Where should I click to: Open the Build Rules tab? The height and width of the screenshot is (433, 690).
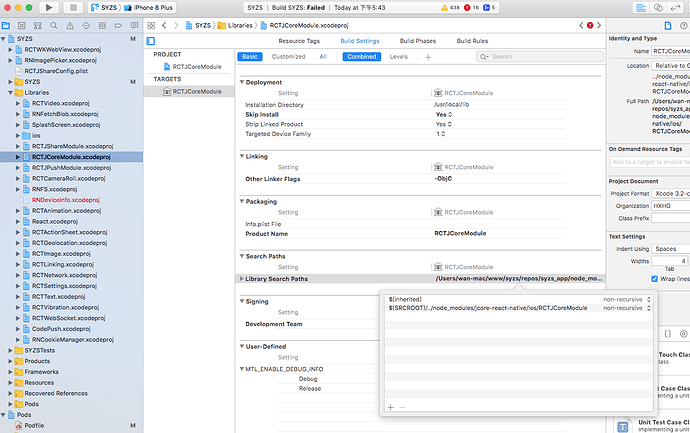[x=472, y=40]
